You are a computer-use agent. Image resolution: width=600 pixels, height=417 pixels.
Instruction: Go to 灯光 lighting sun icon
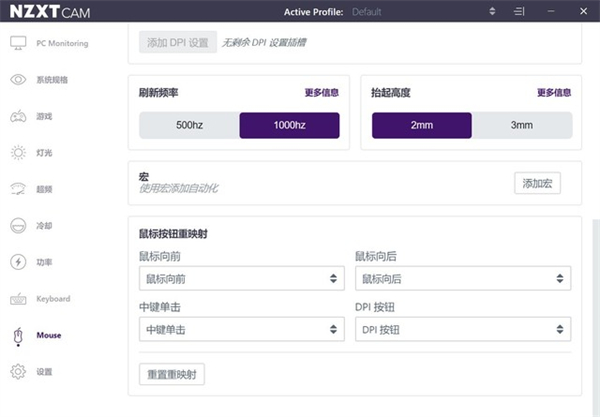point(18,153)
